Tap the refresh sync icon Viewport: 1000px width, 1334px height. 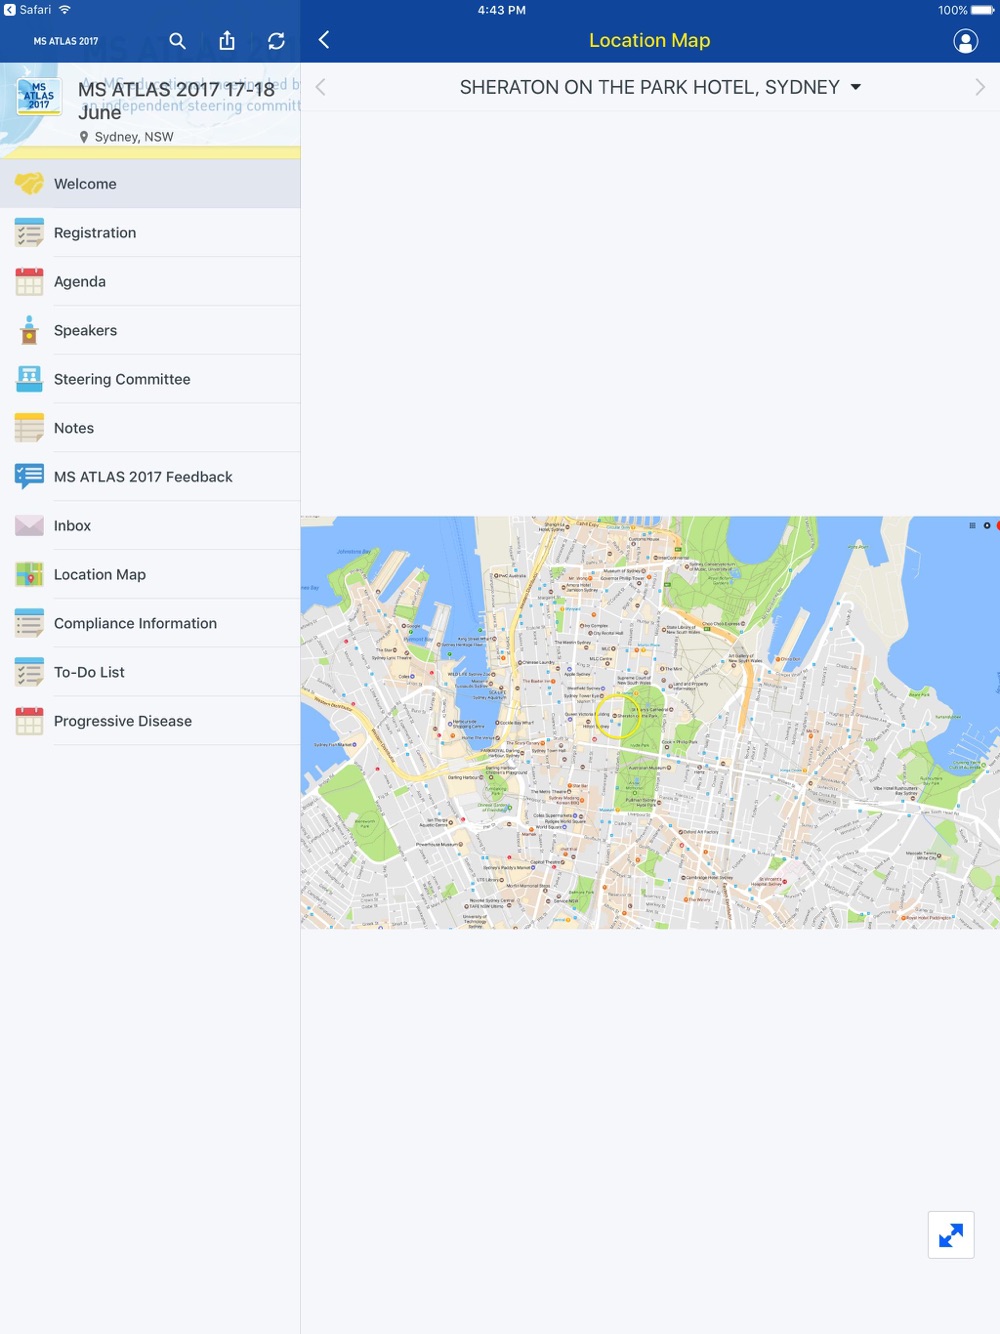pyautogui.click(x=276, y=41)
